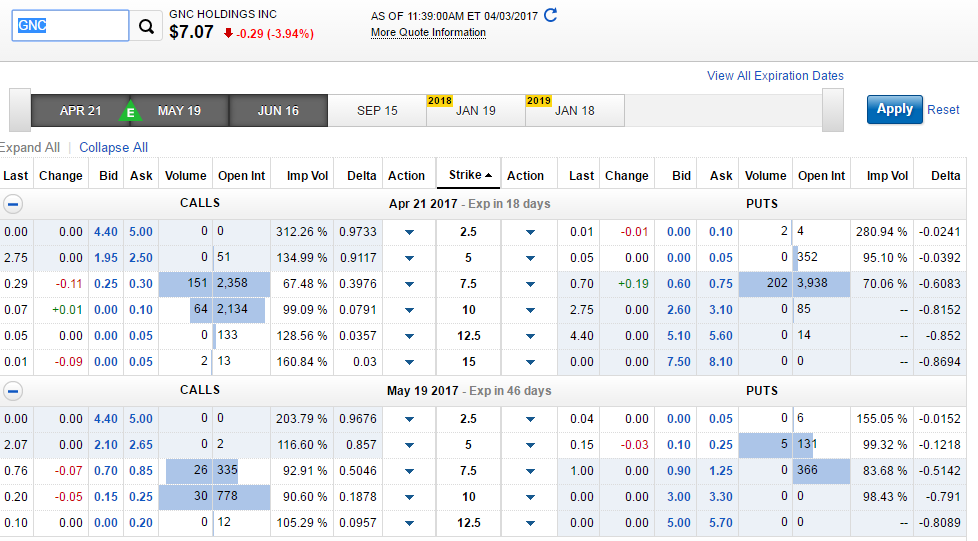Screen dimensions: 978x541
Task: Click the Apply button
Action: tap(894, 109)
